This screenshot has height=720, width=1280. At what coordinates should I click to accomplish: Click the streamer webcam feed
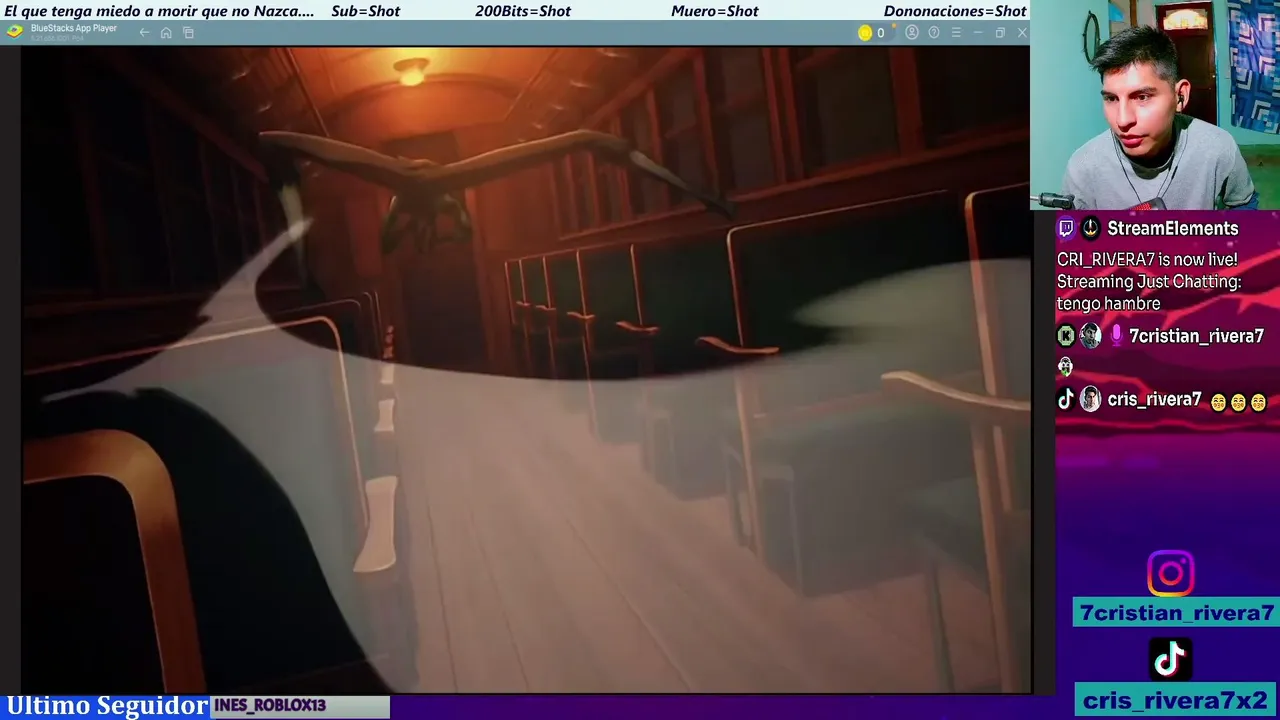1155,105
